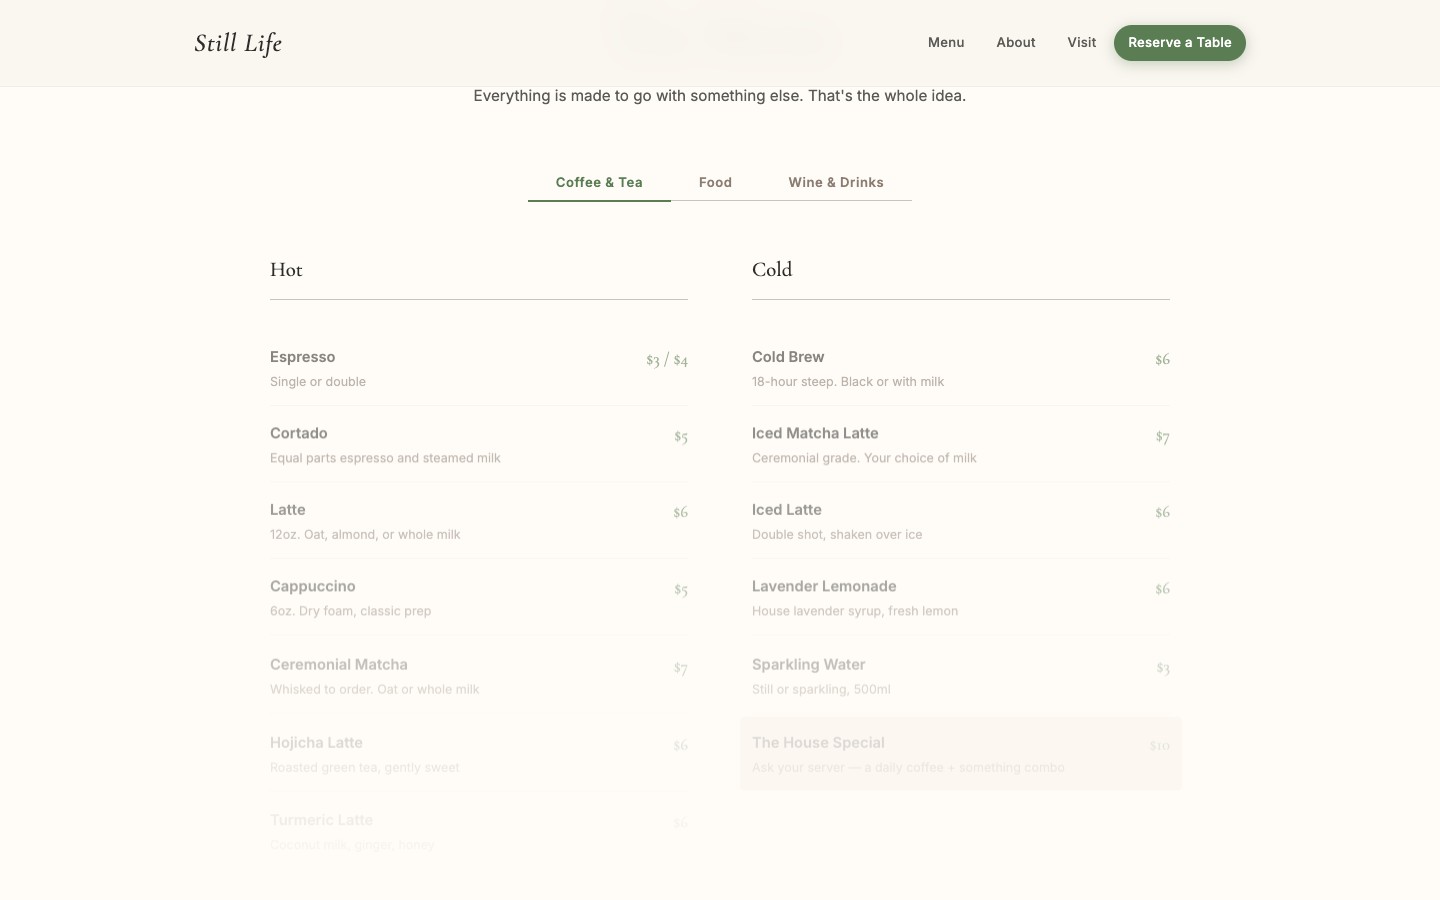Select the Hojicha Latte item
The image size is (1440, 900).
[479, 754]
